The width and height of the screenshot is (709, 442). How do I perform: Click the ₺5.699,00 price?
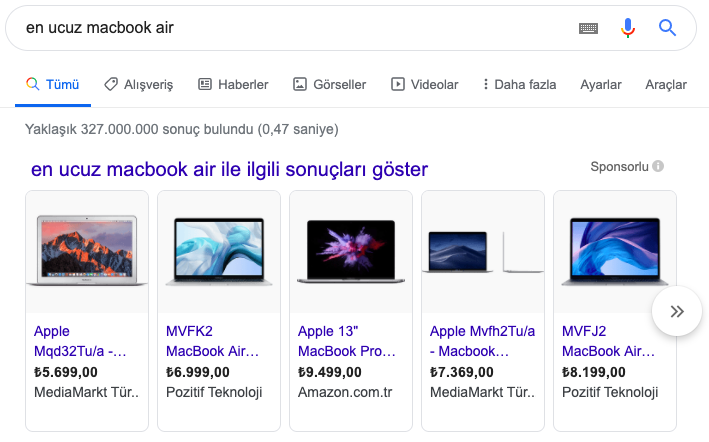(66, 372)
